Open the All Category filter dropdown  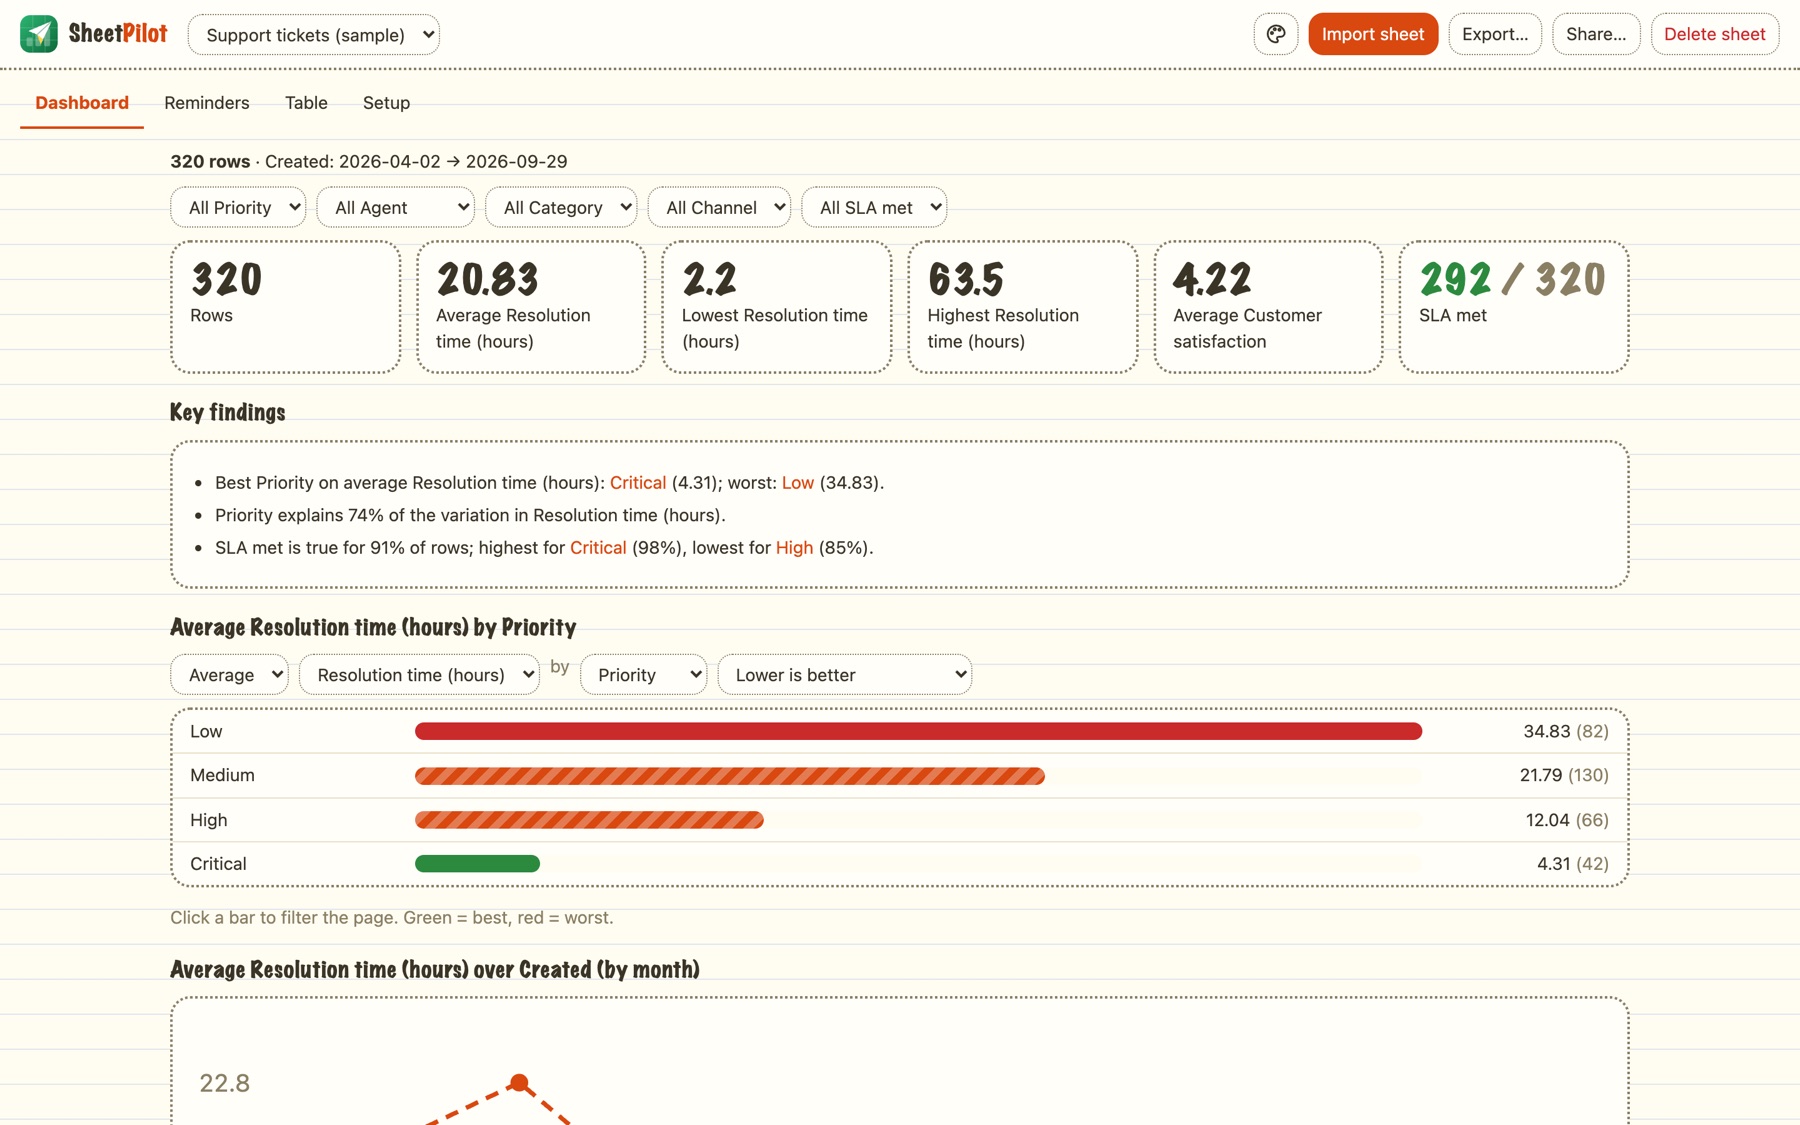click(562, 208)
